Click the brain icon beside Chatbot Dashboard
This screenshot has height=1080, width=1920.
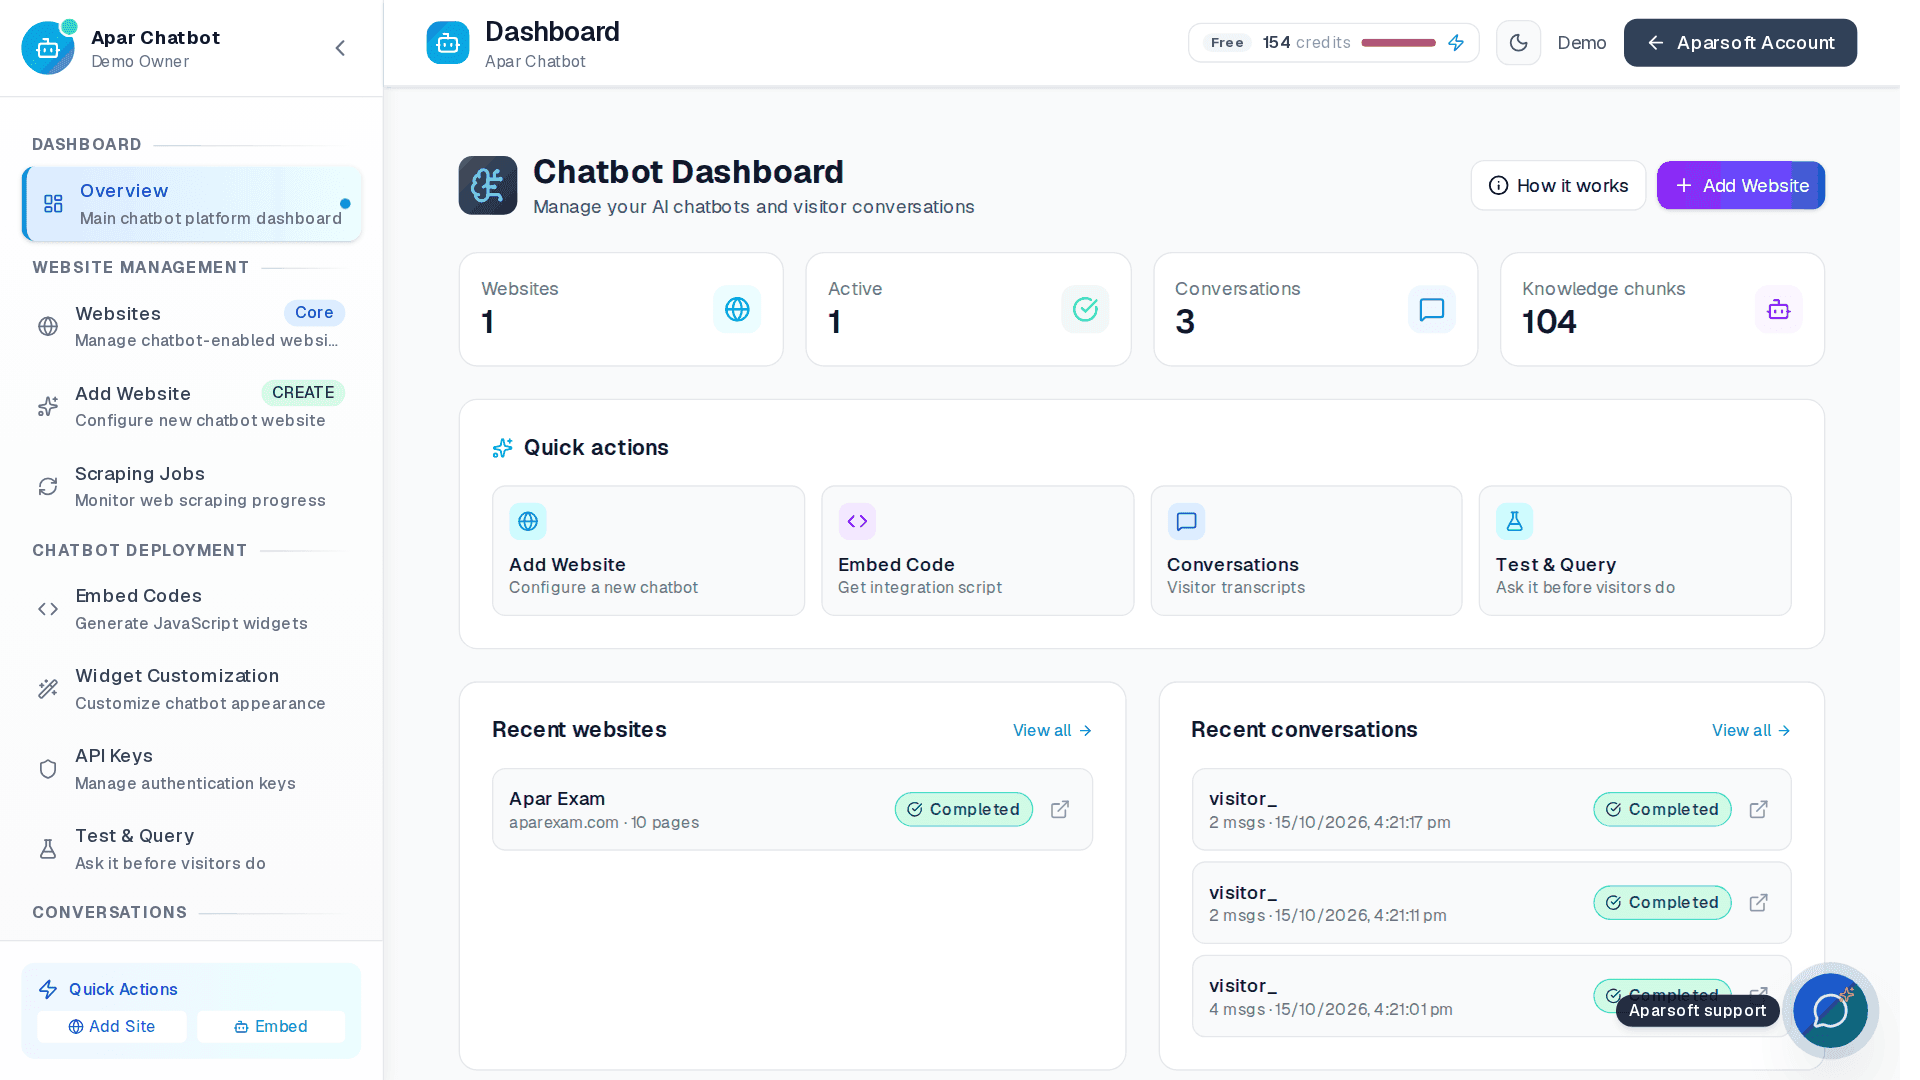click(488, 185)
